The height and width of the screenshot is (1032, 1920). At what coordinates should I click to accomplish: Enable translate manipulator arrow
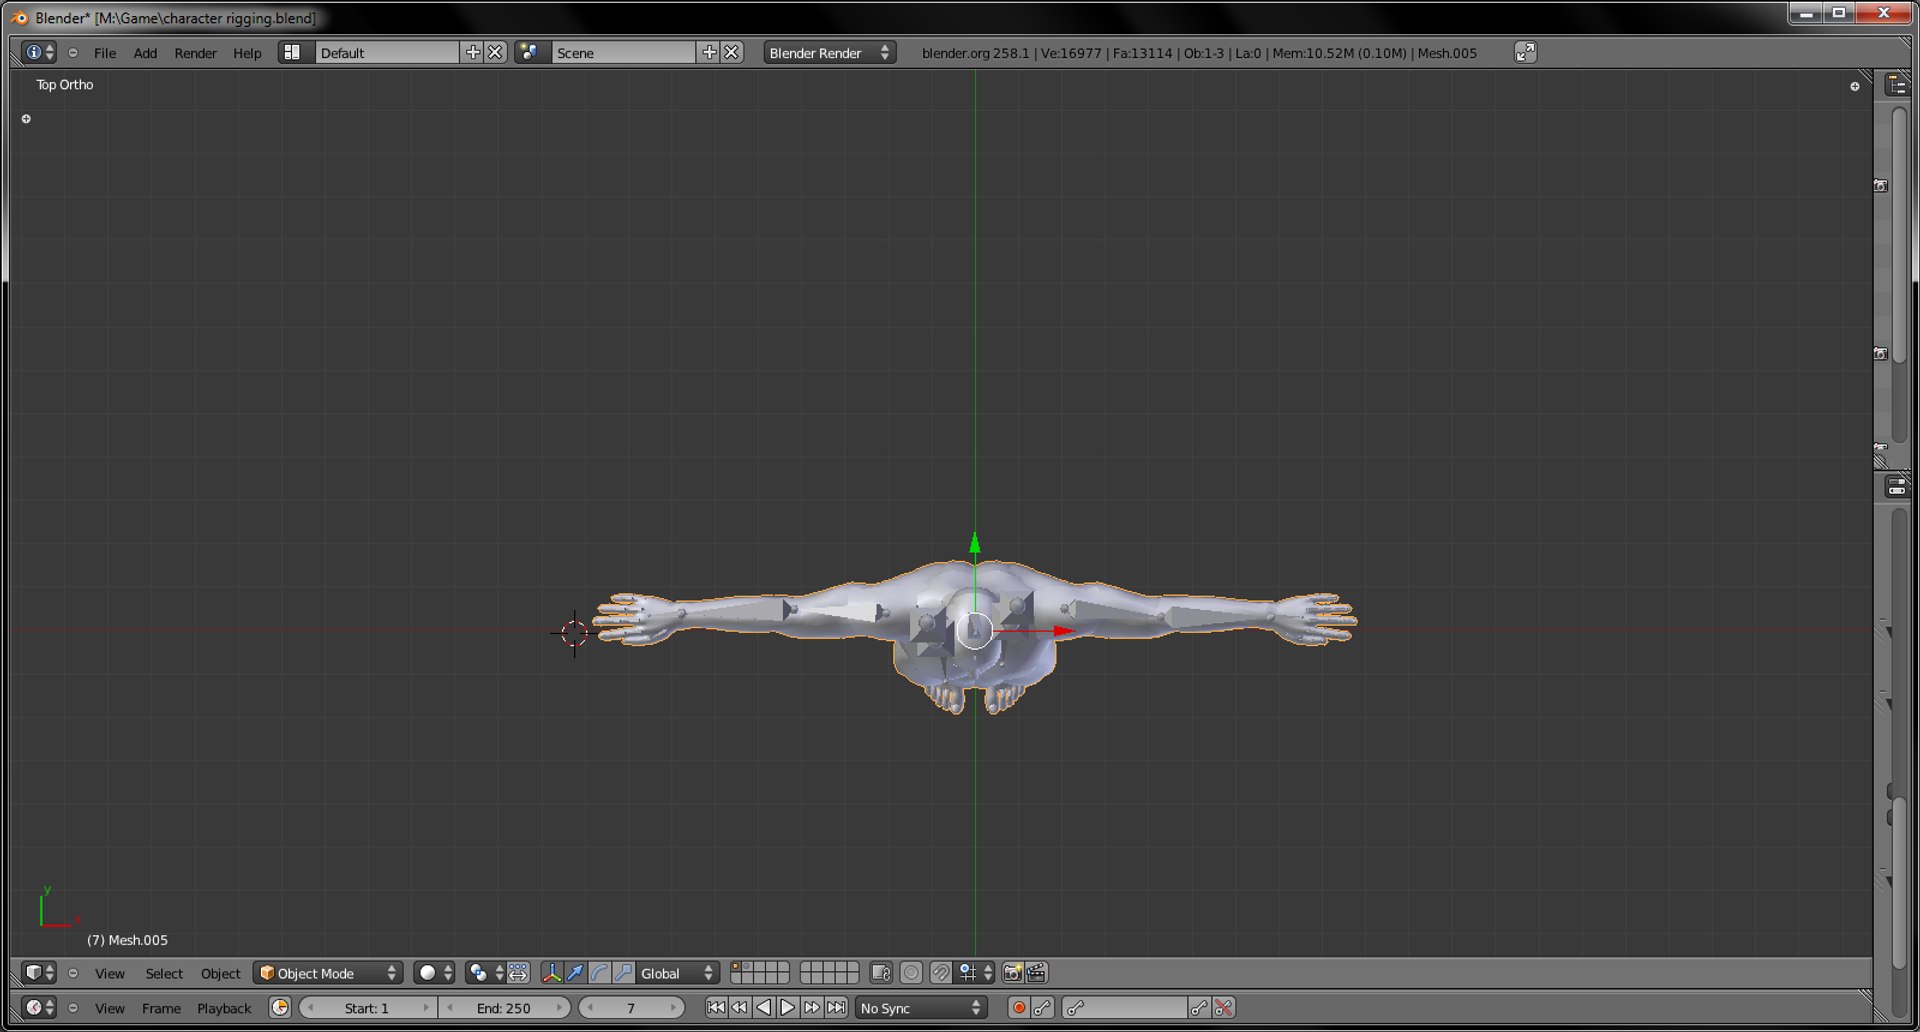(x=575, y=973)
